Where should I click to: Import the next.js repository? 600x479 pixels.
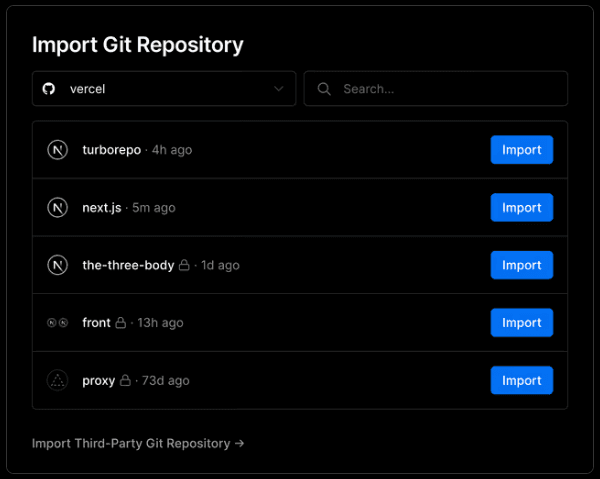pyautogui.click(x=521, y=208)
